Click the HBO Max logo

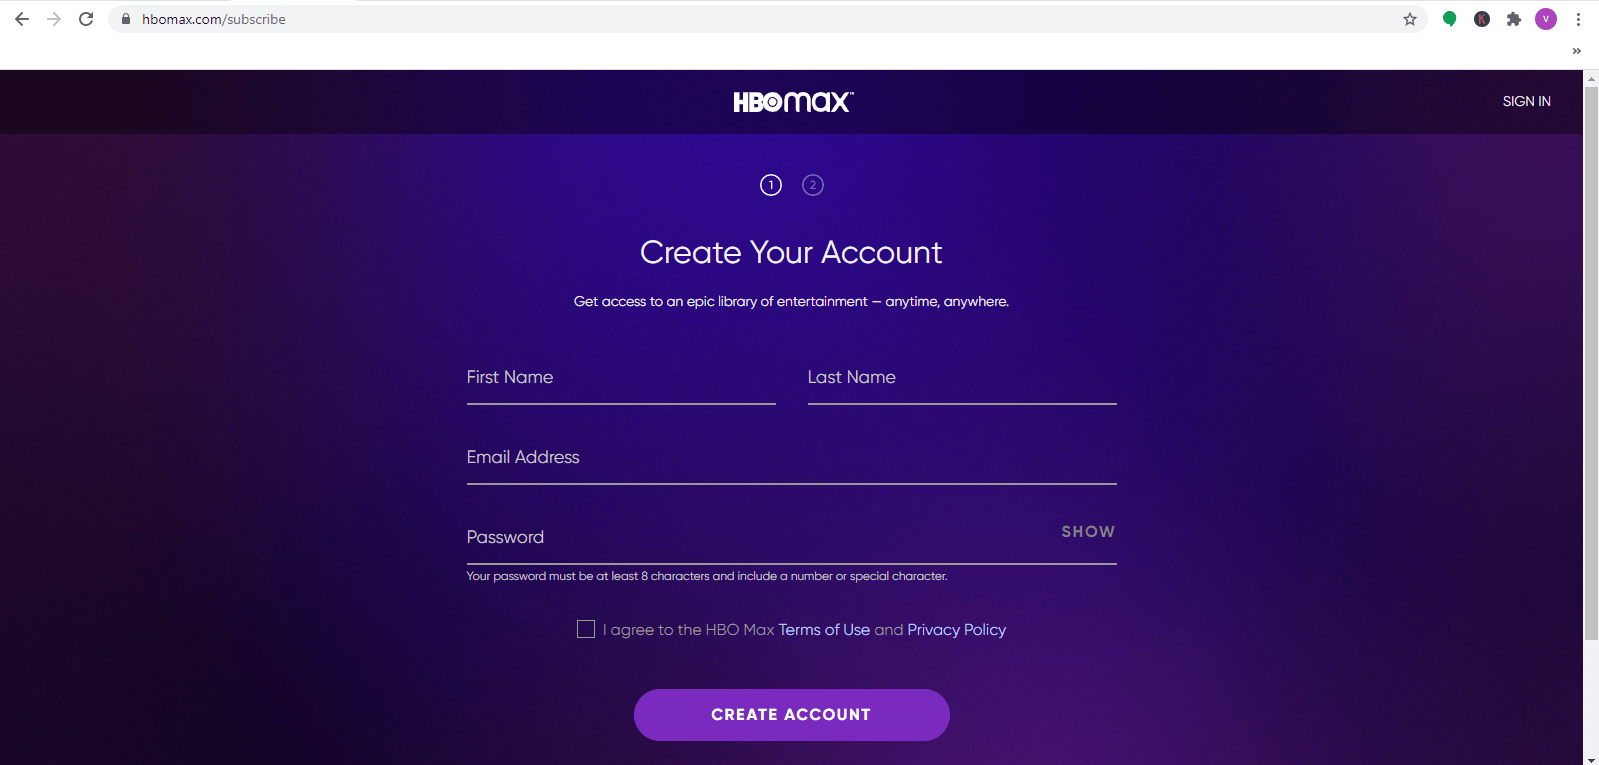point(793,102)
